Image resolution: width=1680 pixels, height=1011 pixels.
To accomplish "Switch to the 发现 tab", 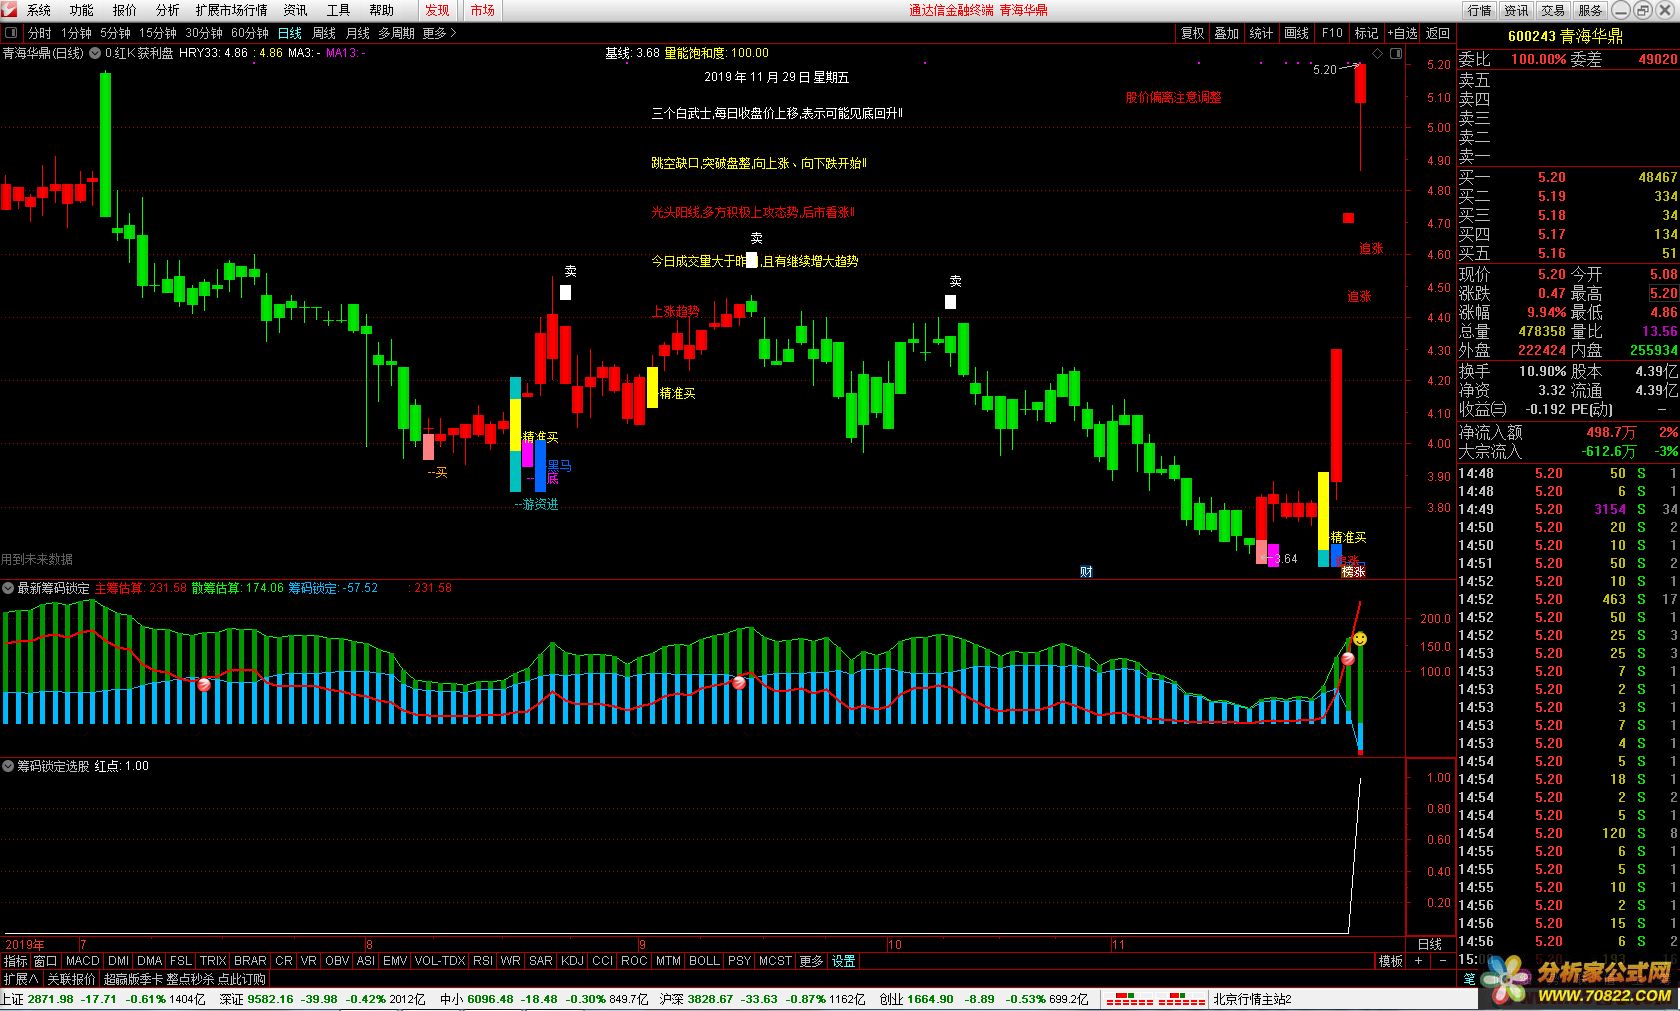I will (437, 10).
